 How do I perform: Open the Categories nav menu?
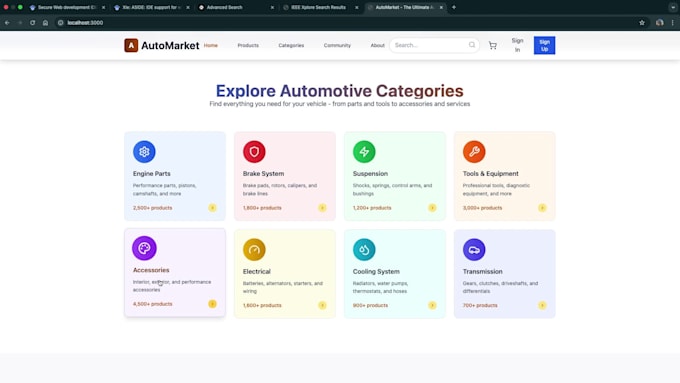(291, 45)
